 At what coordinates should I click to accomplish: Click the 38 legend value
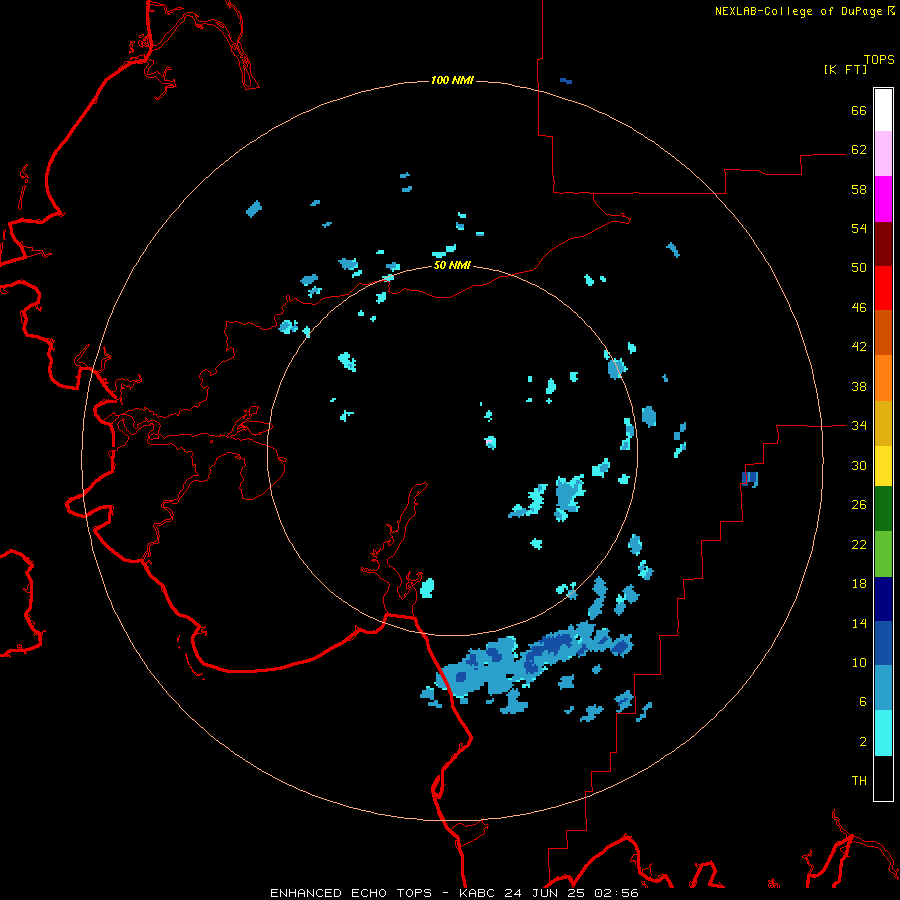pos(859,387)
